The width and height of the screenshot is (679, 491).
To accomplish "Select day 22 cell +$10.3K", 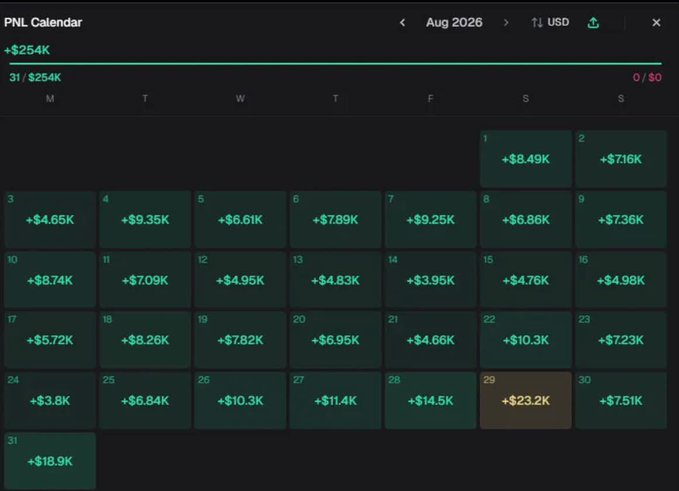I will click(526, 340).
